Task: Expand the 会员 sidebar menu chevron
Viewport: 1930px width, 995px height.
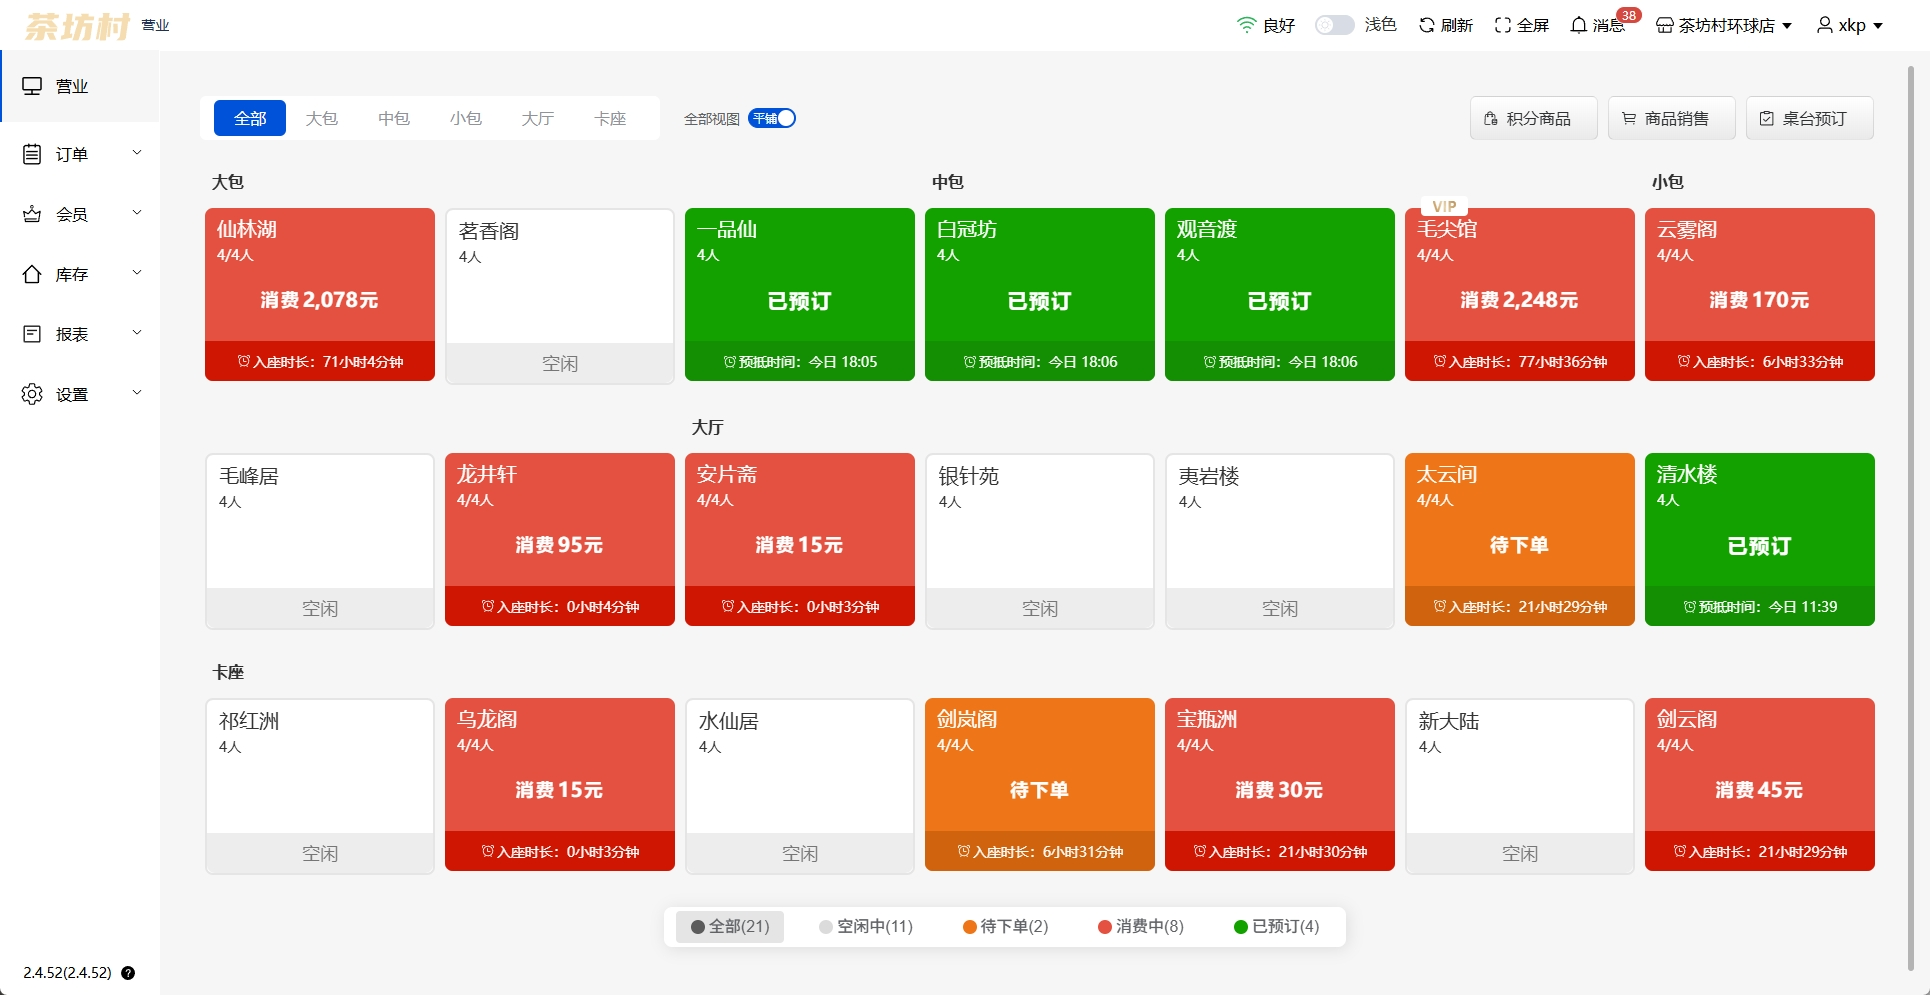Action: tap(137, 213)
